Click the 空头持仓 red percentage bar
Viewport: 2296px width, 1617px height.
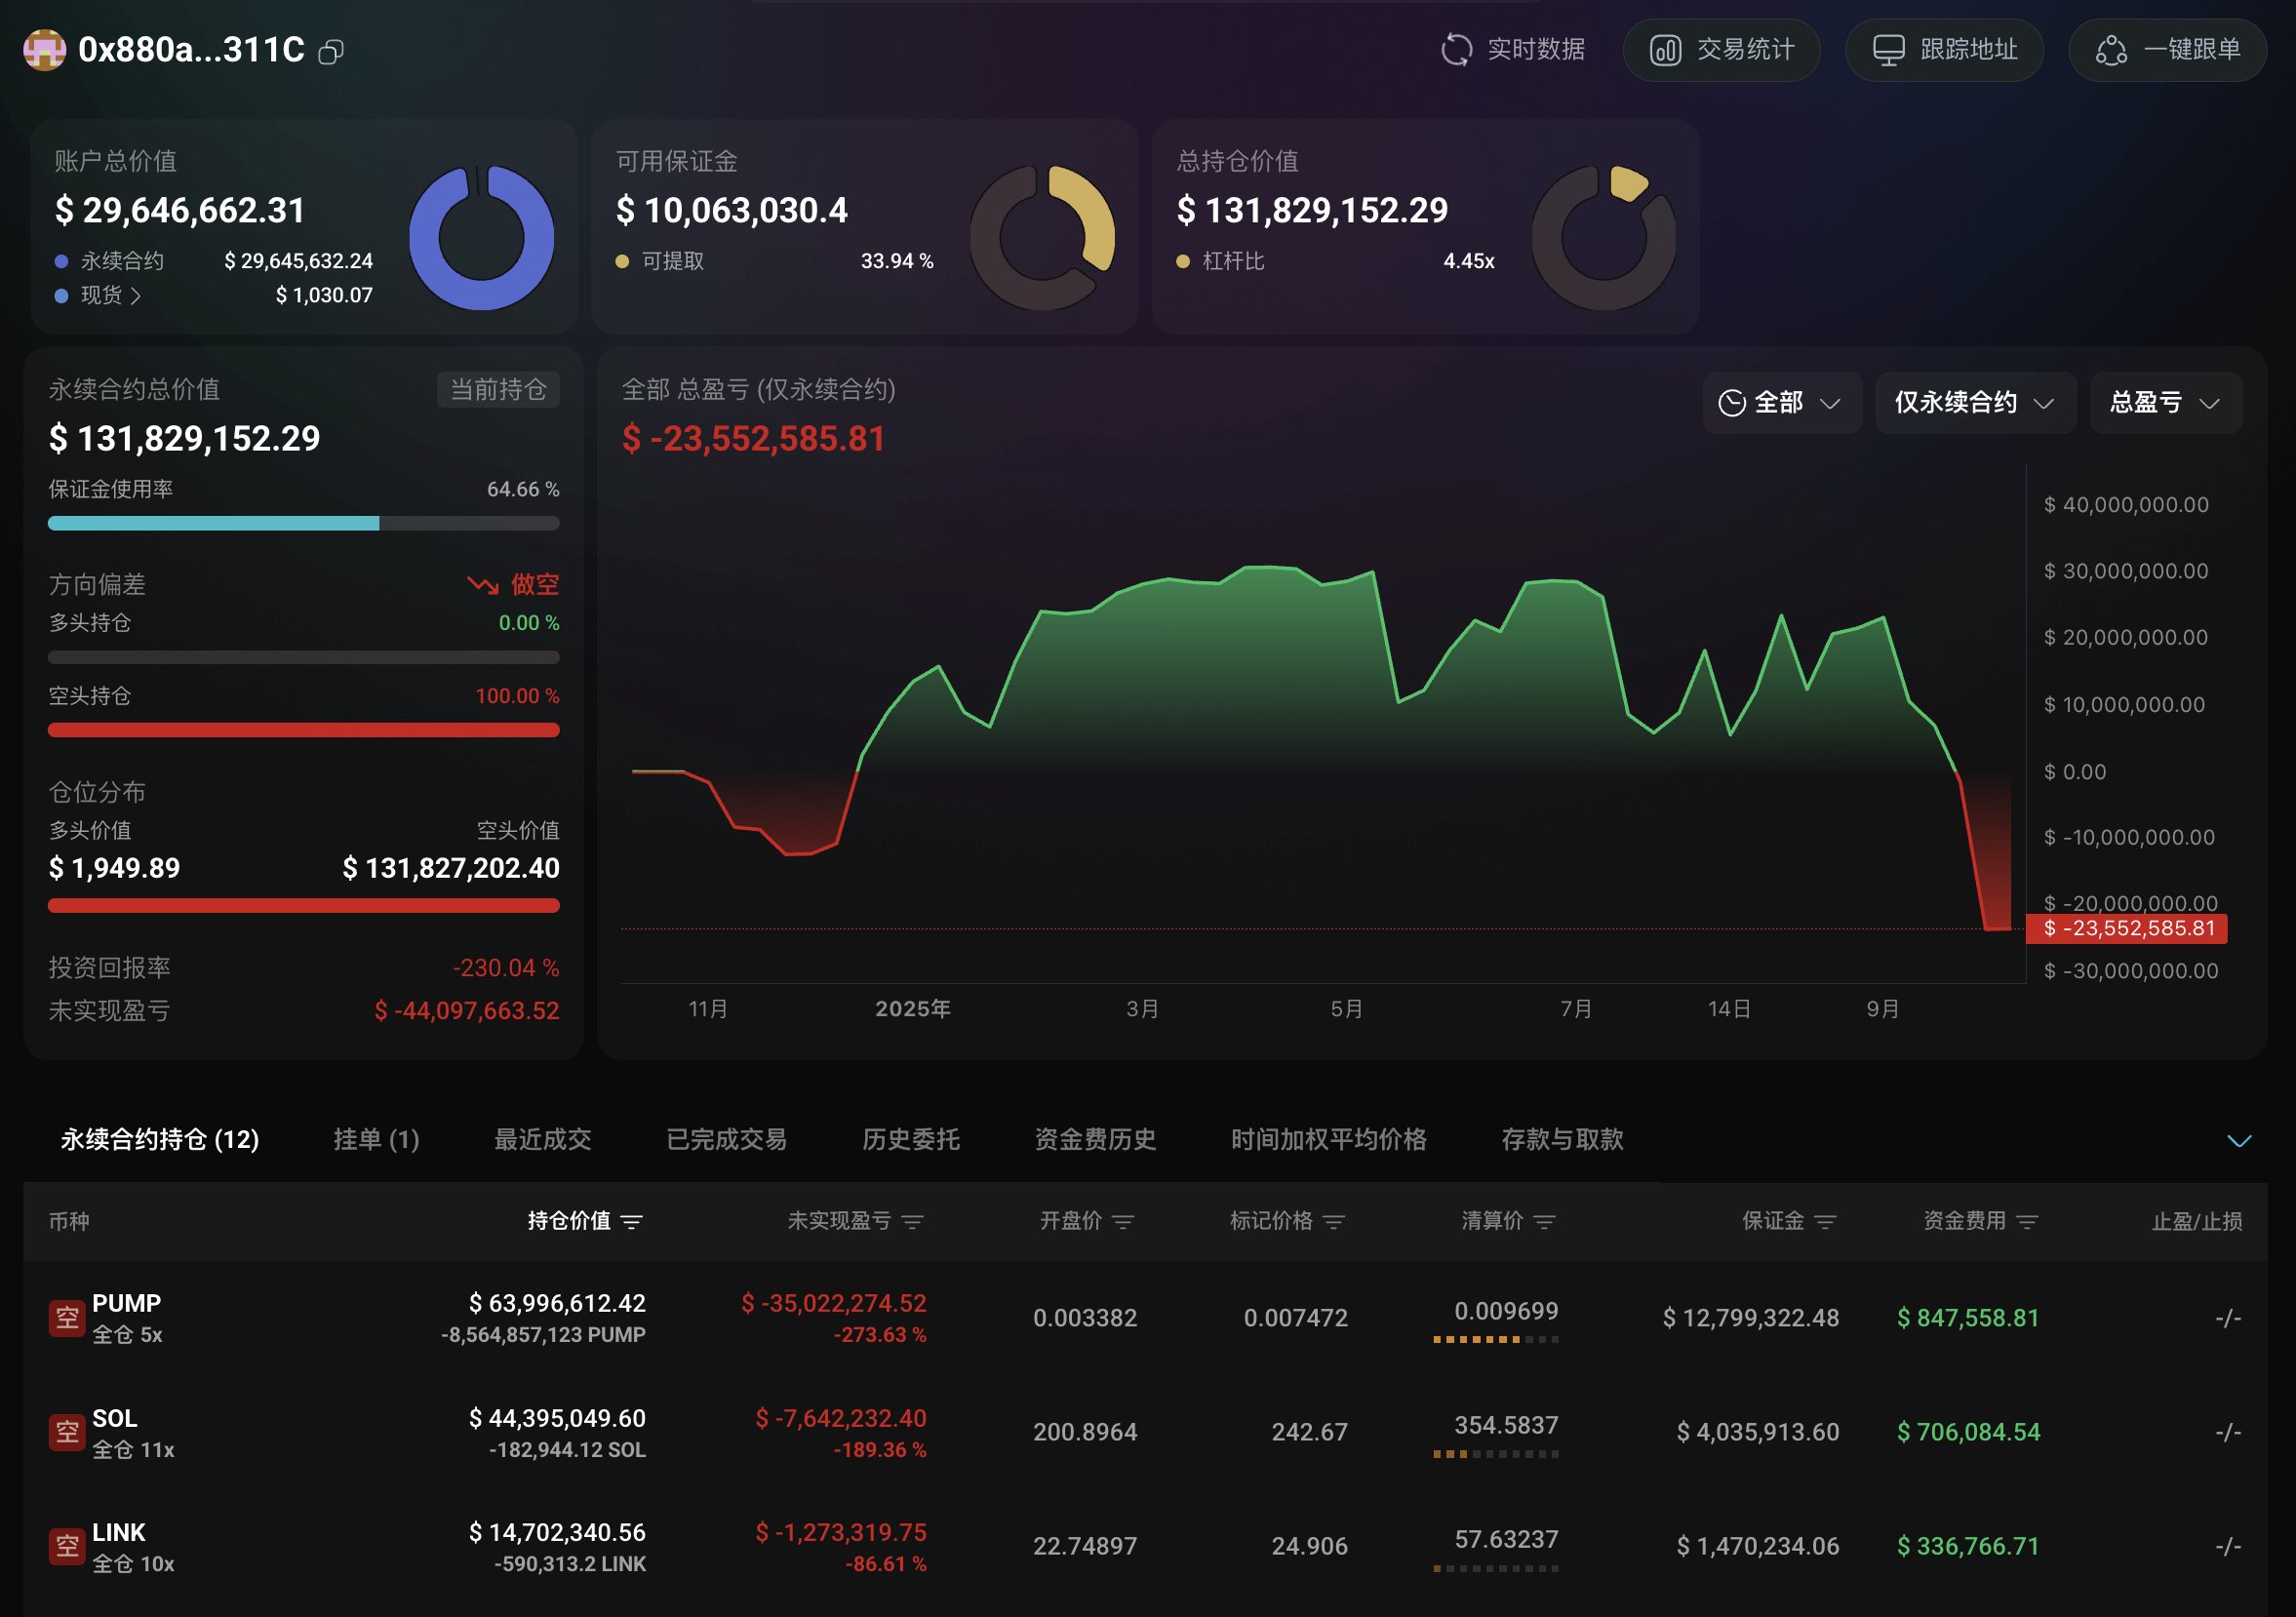304,730
